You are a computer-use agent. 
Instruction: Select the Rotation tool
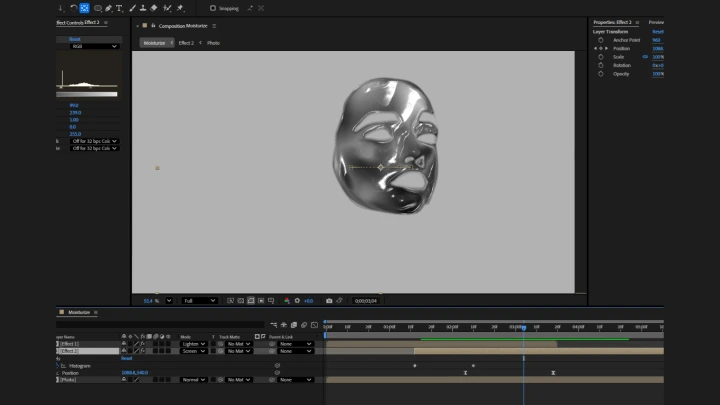[73, 8]
